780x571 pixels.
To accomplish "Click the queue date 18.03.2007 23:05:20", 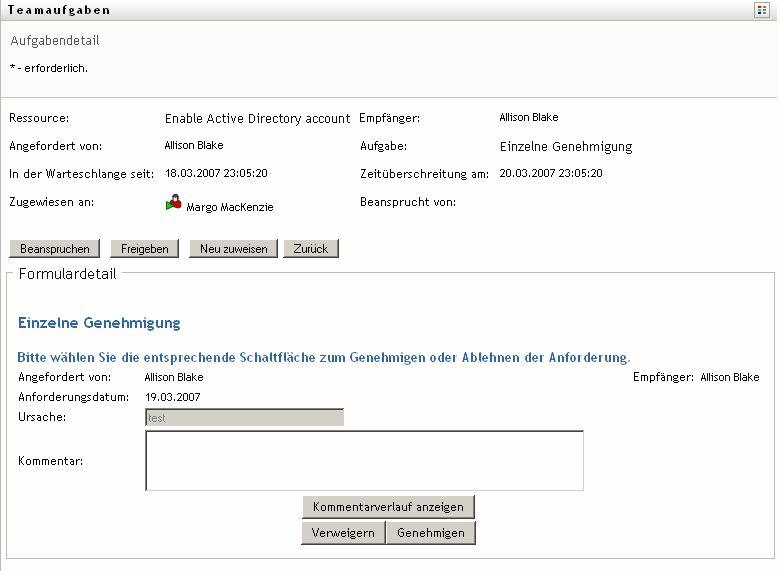I will click(216, 173).
